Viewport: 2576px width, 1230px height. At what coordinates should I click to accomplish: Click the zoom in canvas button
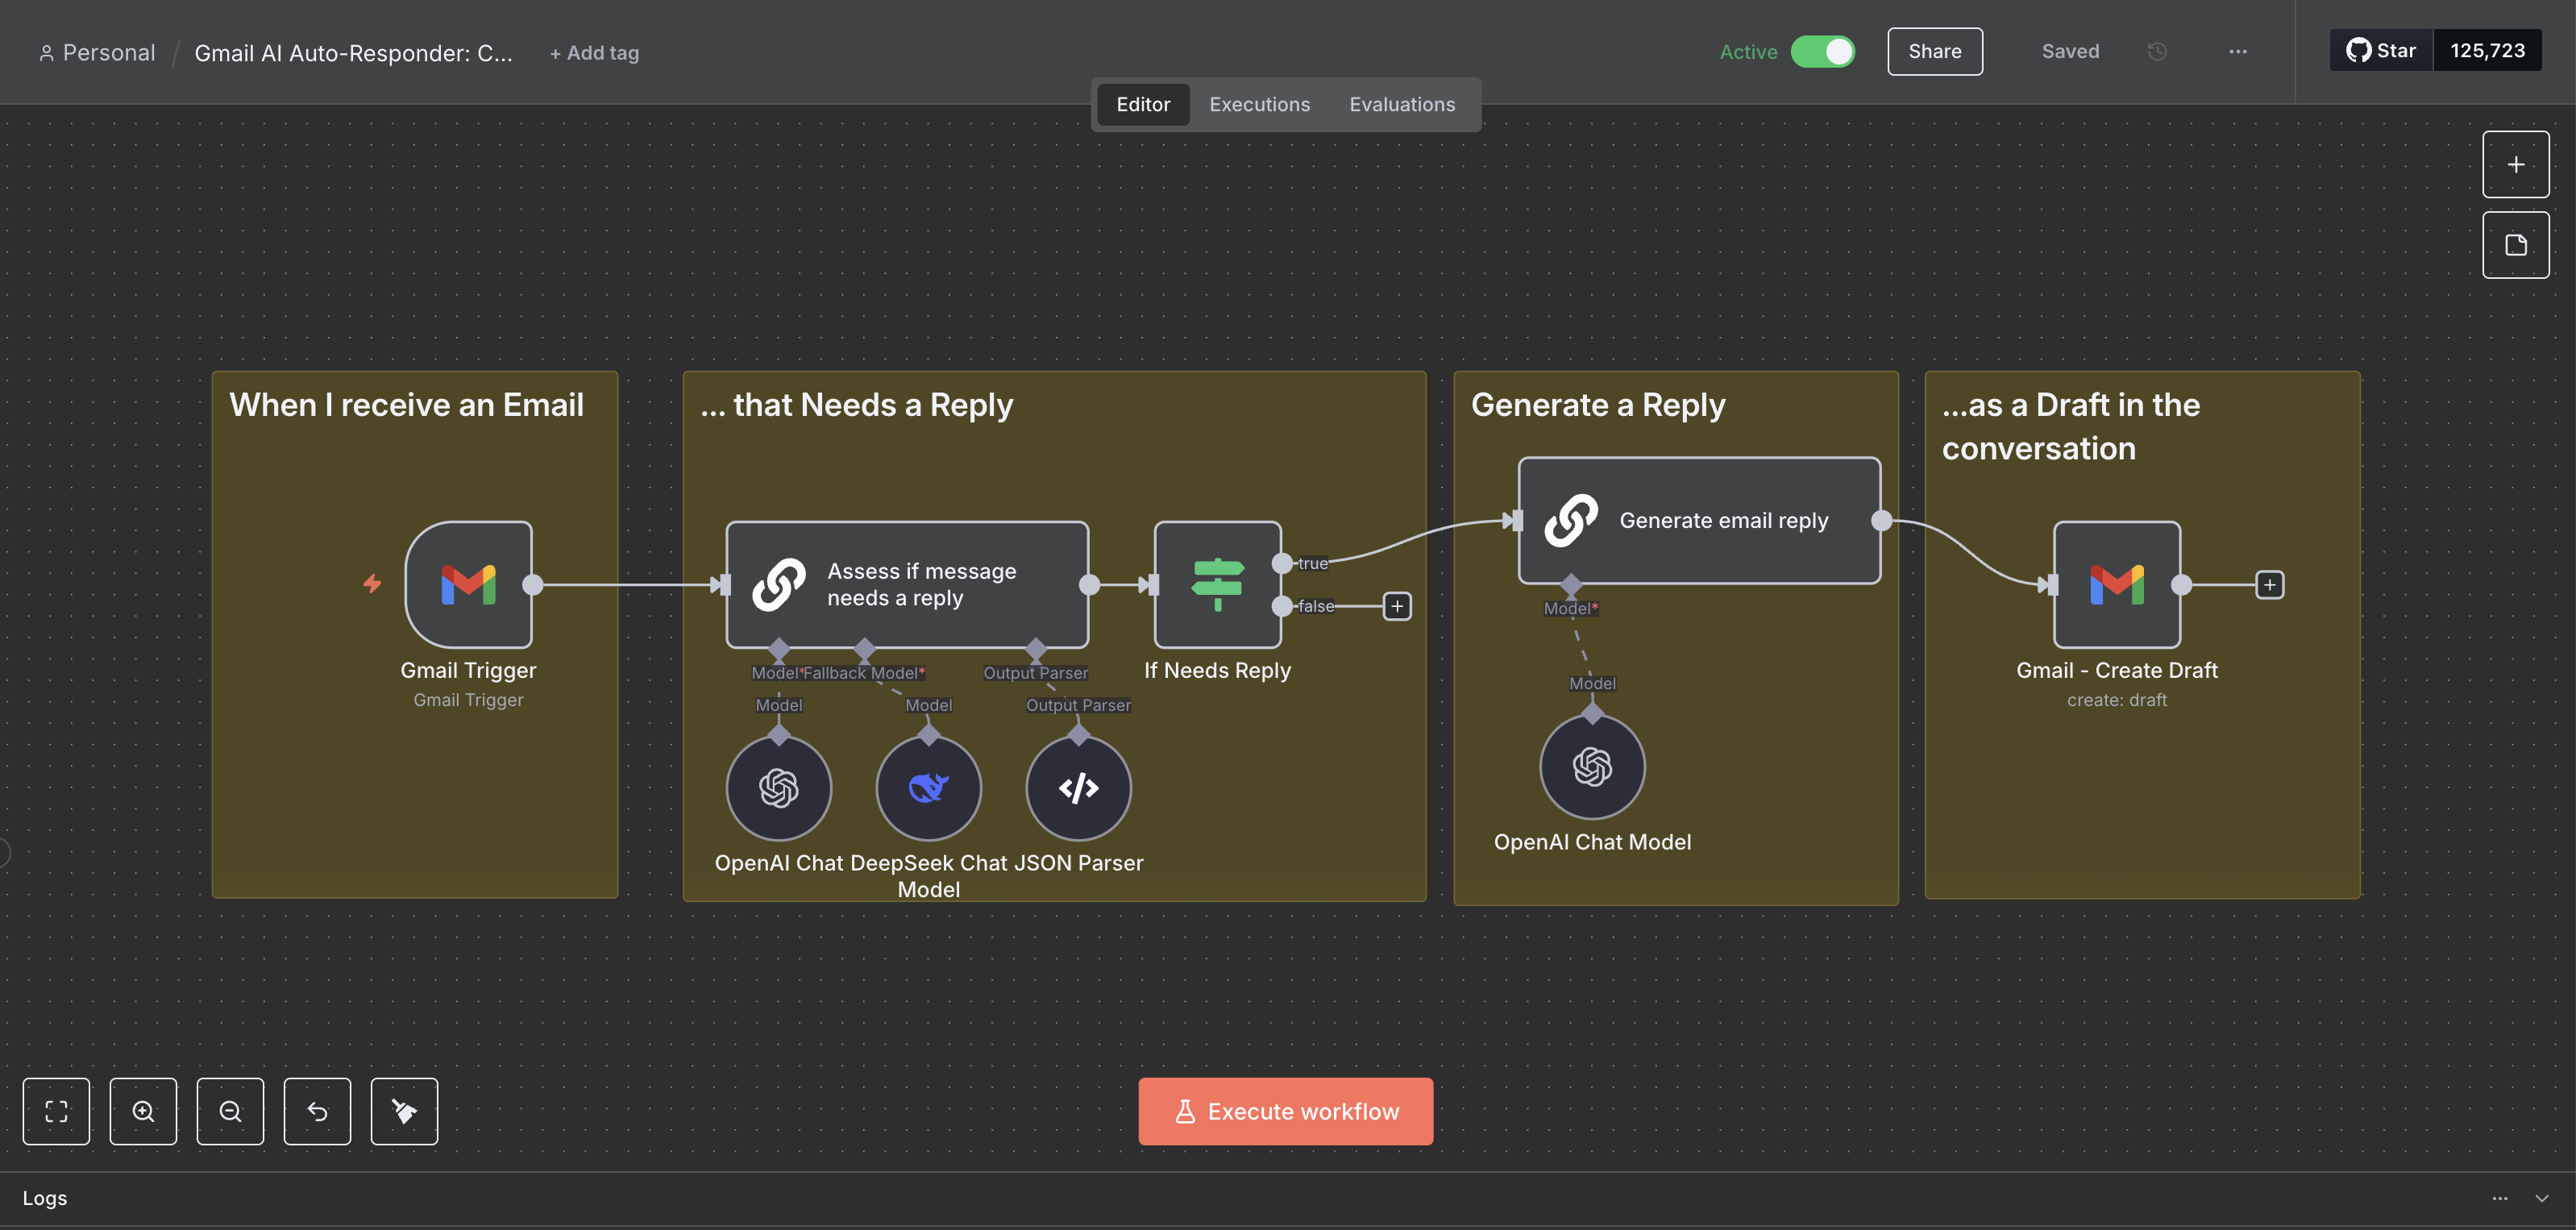click(x=143, y=1111)
